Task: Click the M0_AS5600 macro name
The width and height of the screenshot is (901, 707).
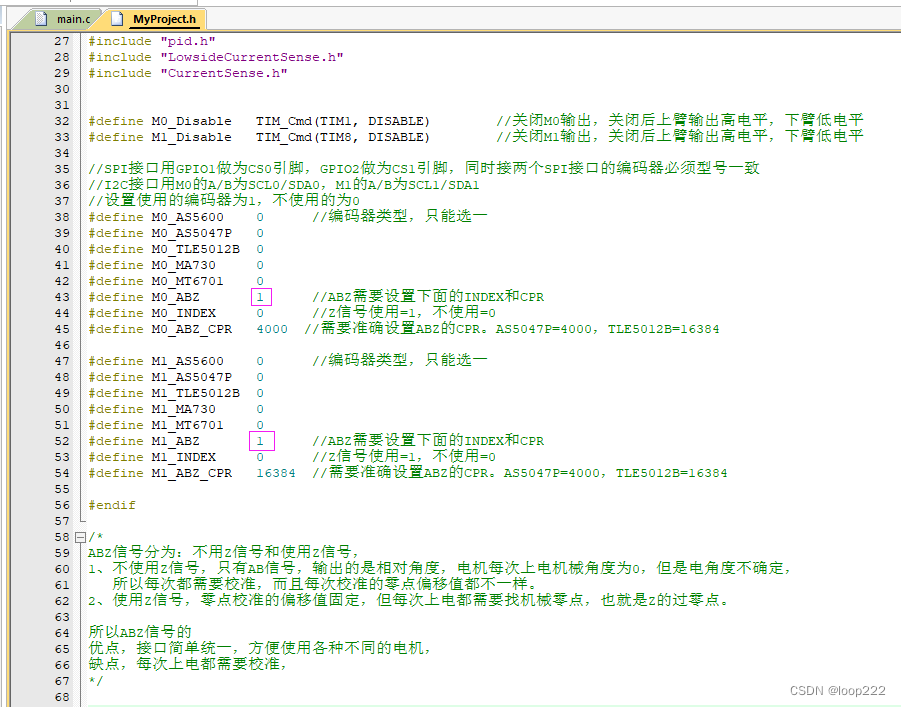Action: [187, 217]
